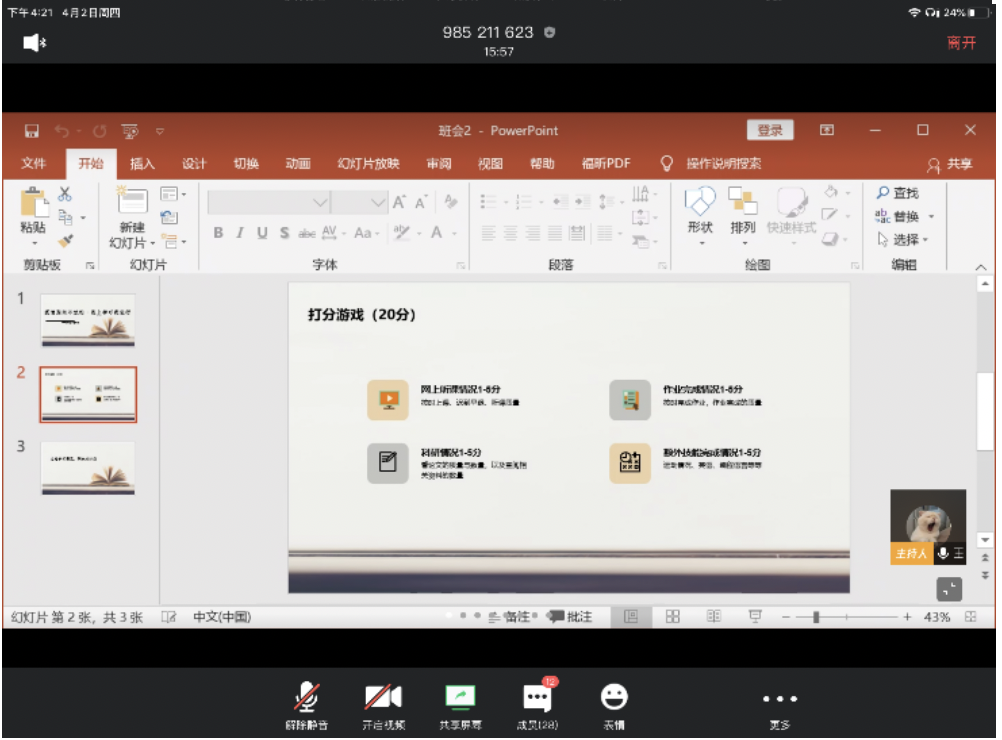The image size is (1002, 740).
Task: Click the red Leave meeting button
Action: (x=961, y=43)
